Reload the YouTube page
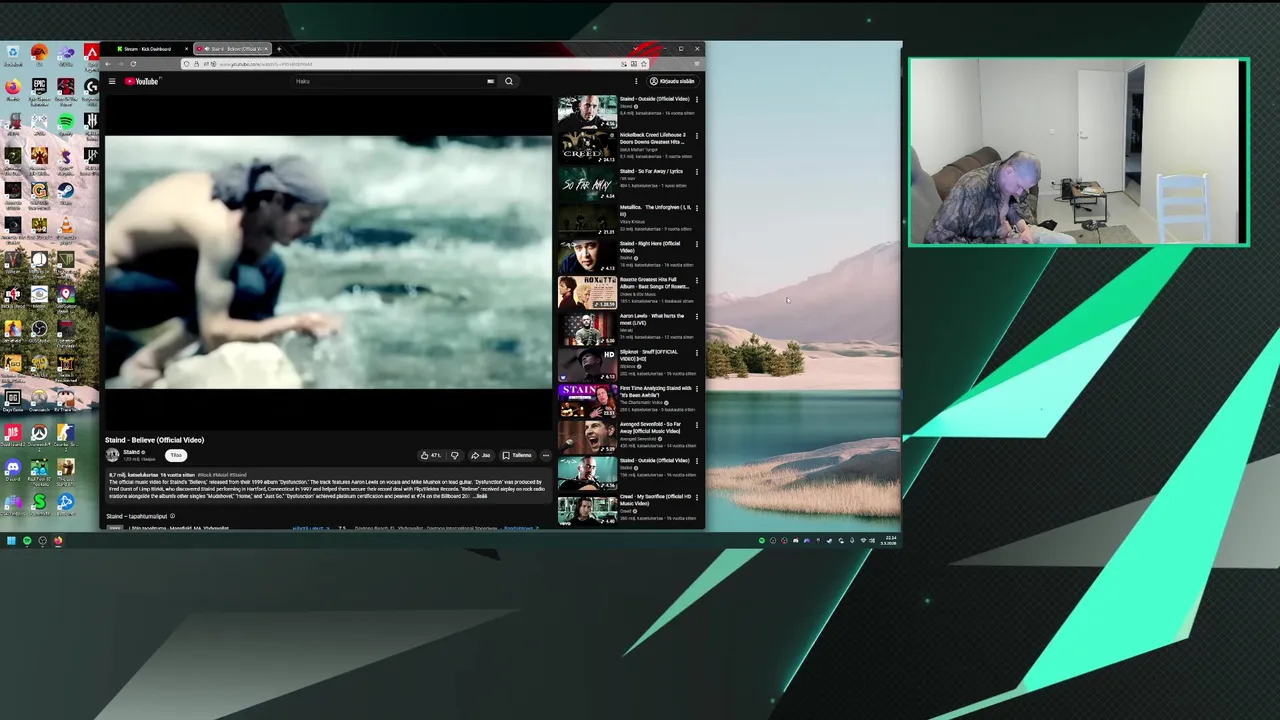The height and width of the screenshot is (720, 1280). tap(133, 64)
